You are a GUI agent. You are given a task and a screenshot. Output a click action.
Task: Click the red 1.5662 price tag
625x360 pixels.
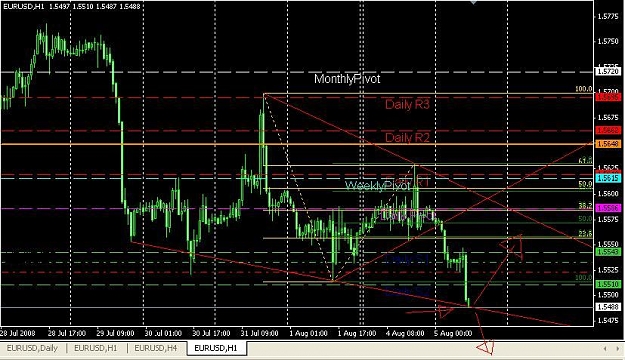pyautogui.click(x=608, y=130)
